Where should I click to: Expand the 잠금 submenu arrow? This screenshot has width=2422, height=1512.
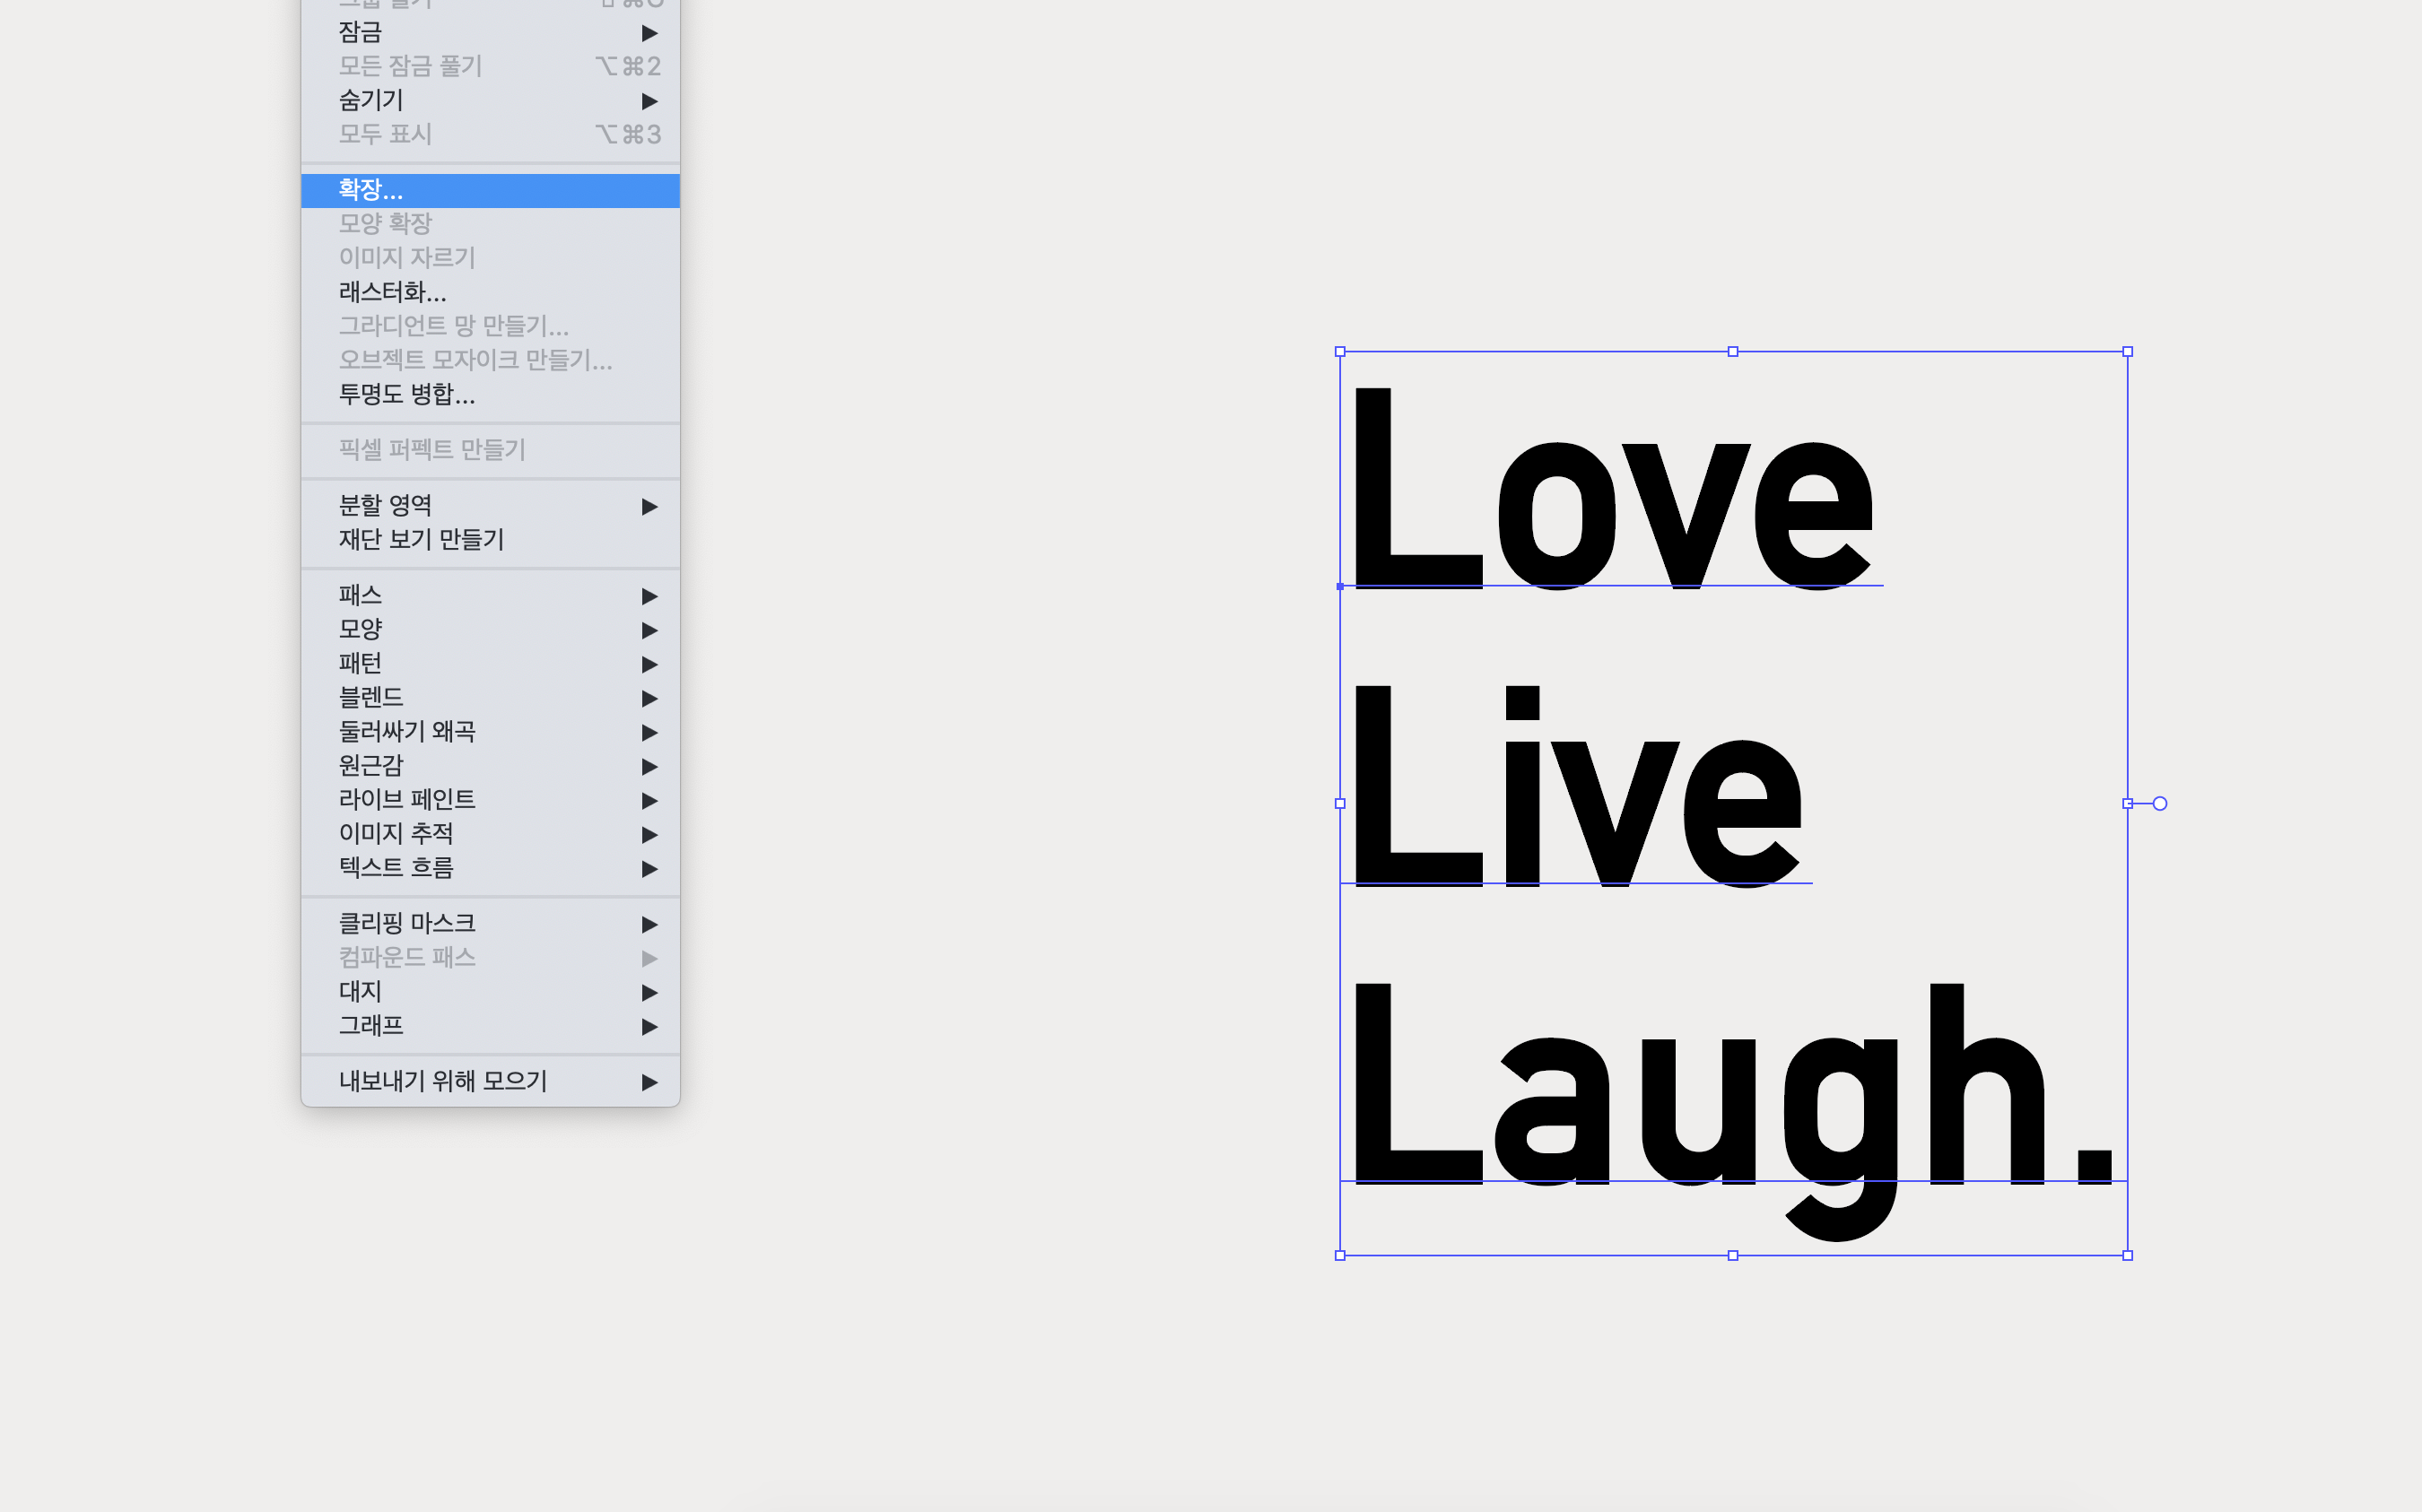pyautogui.click(x=649, y=33)
